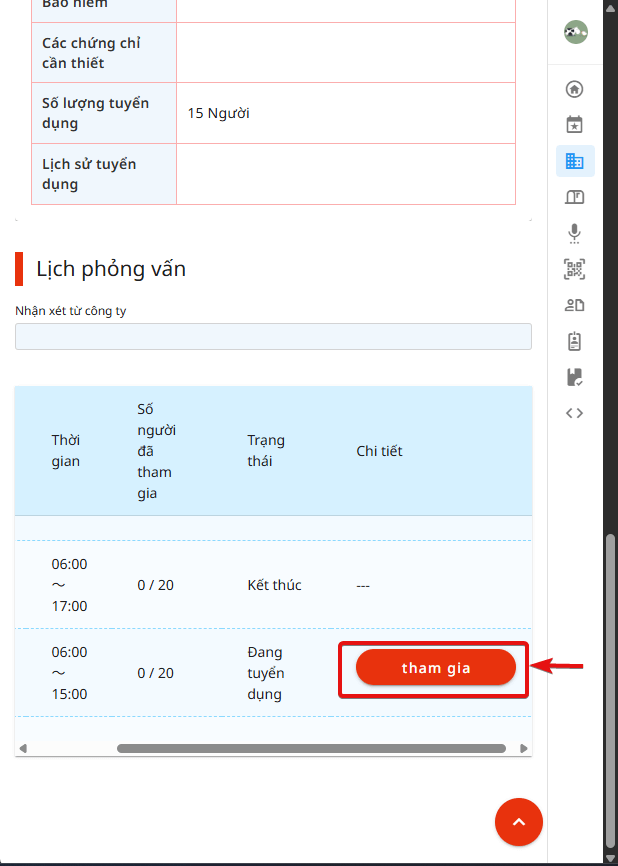618x866 pixels.
Task: Click the page vertical scrollbar thumb
Action: [610, 693]
